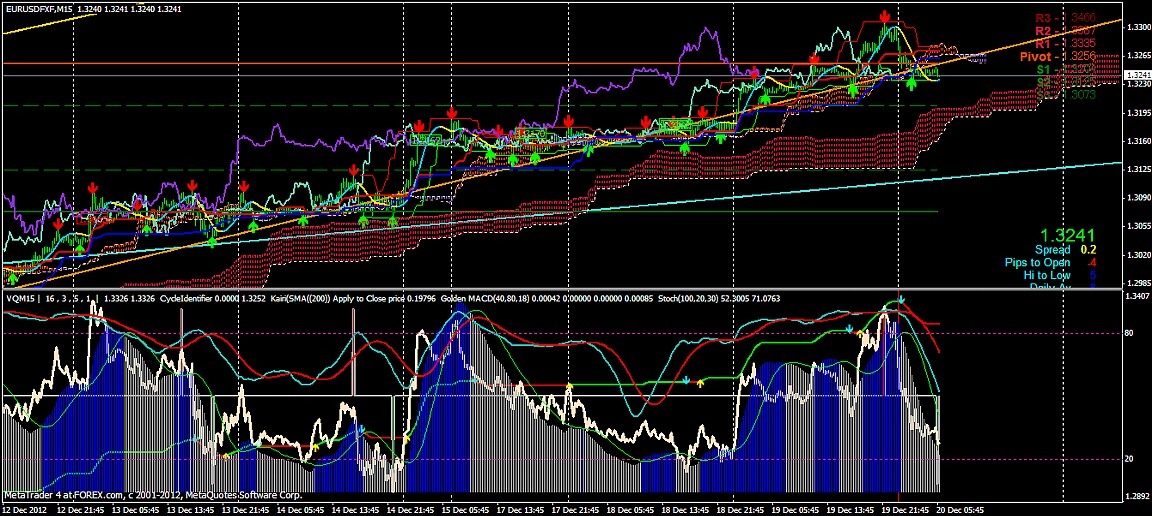Click the 1.3407 indicator scale value
Viewport: 1152px width, 516px height.
tap(1137, 297)
